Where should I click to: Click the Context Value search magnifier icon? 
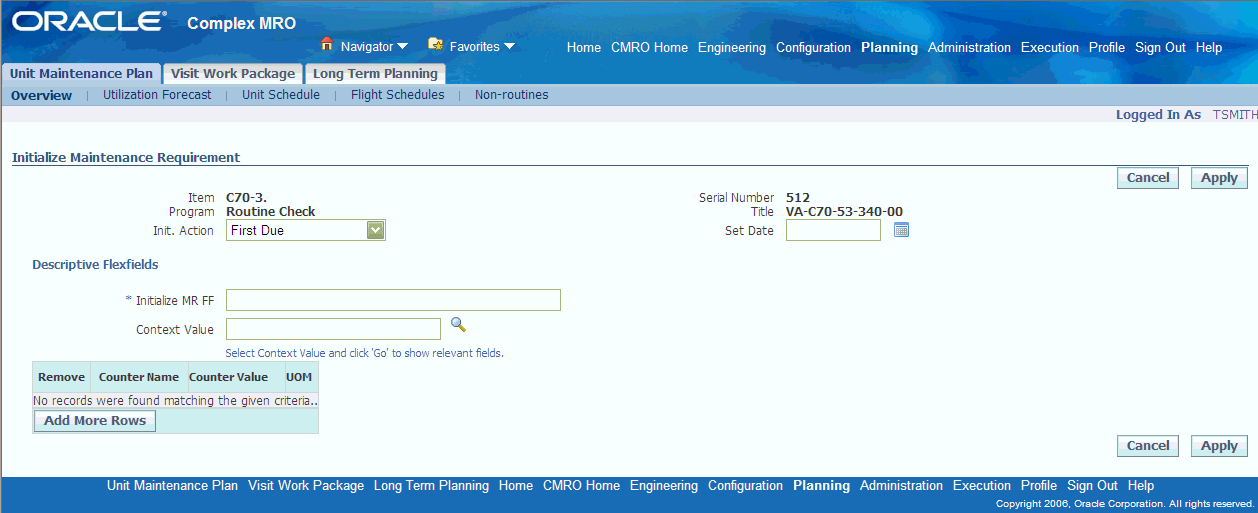click(x=458, y=324)
